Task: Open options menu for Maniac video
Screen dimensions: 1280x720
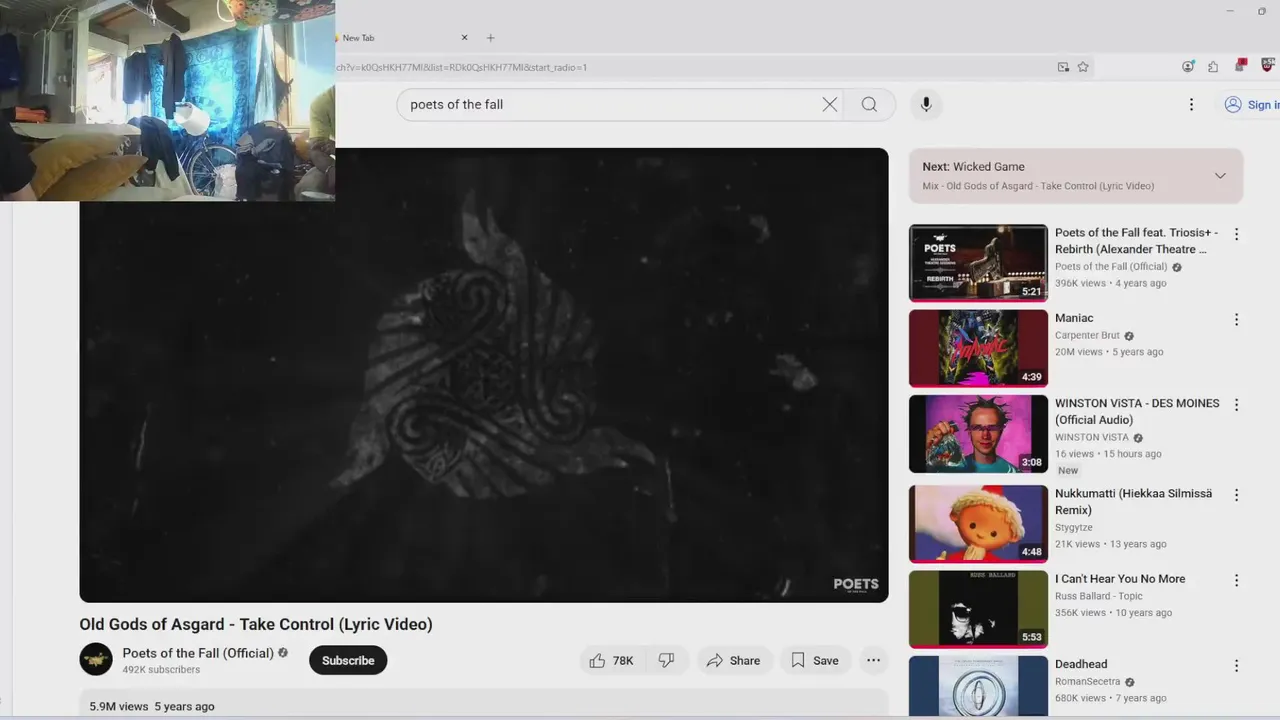Action: [x=1236, y=320]
